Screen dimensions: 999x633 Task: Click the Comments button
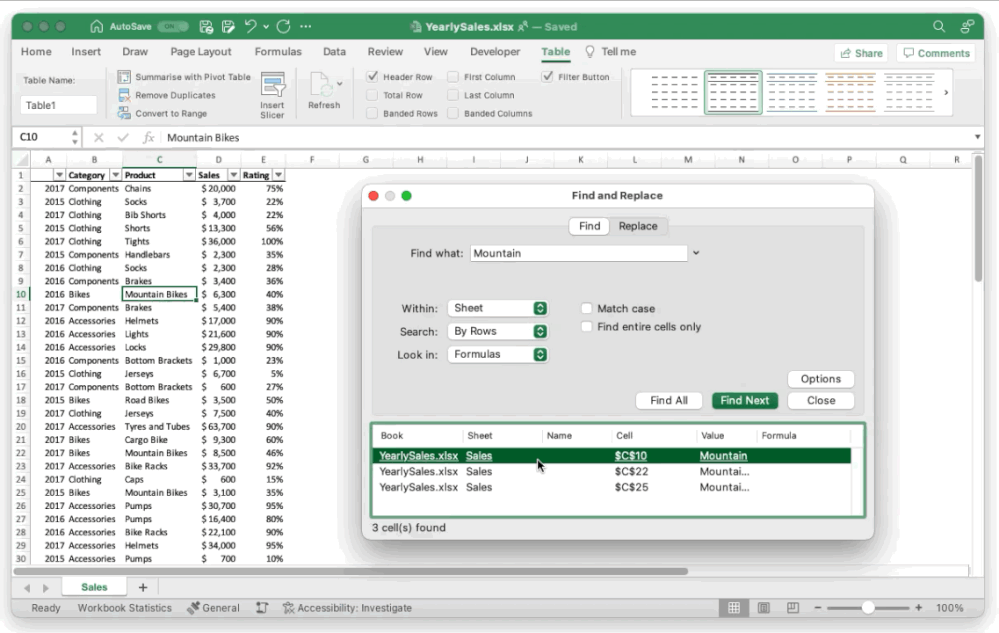coord(937,53)
